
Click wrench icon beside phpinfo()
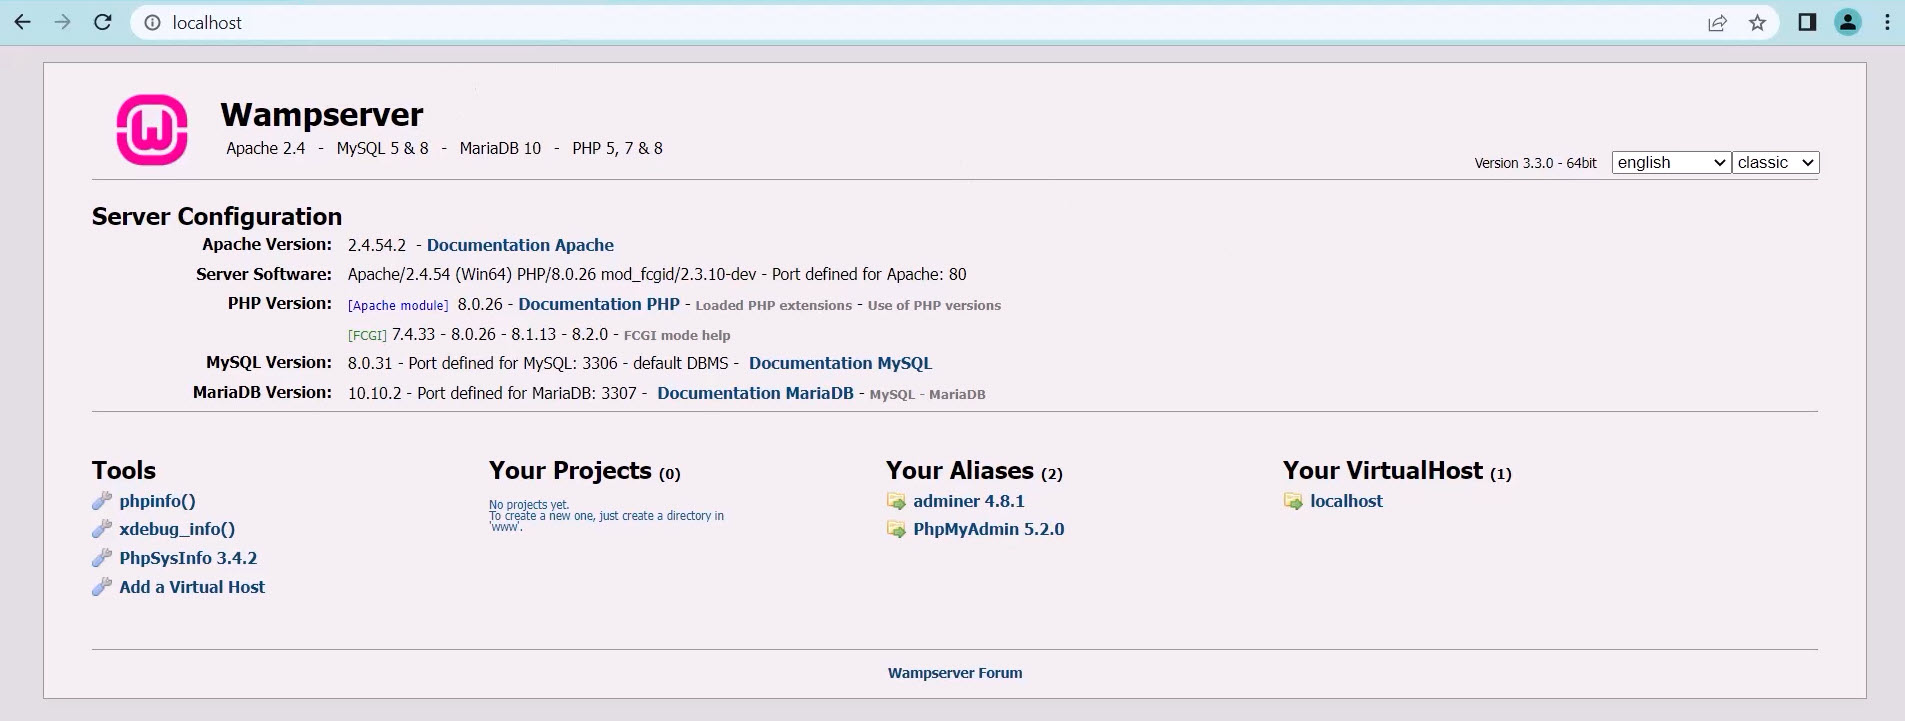(x=101, y=501)
